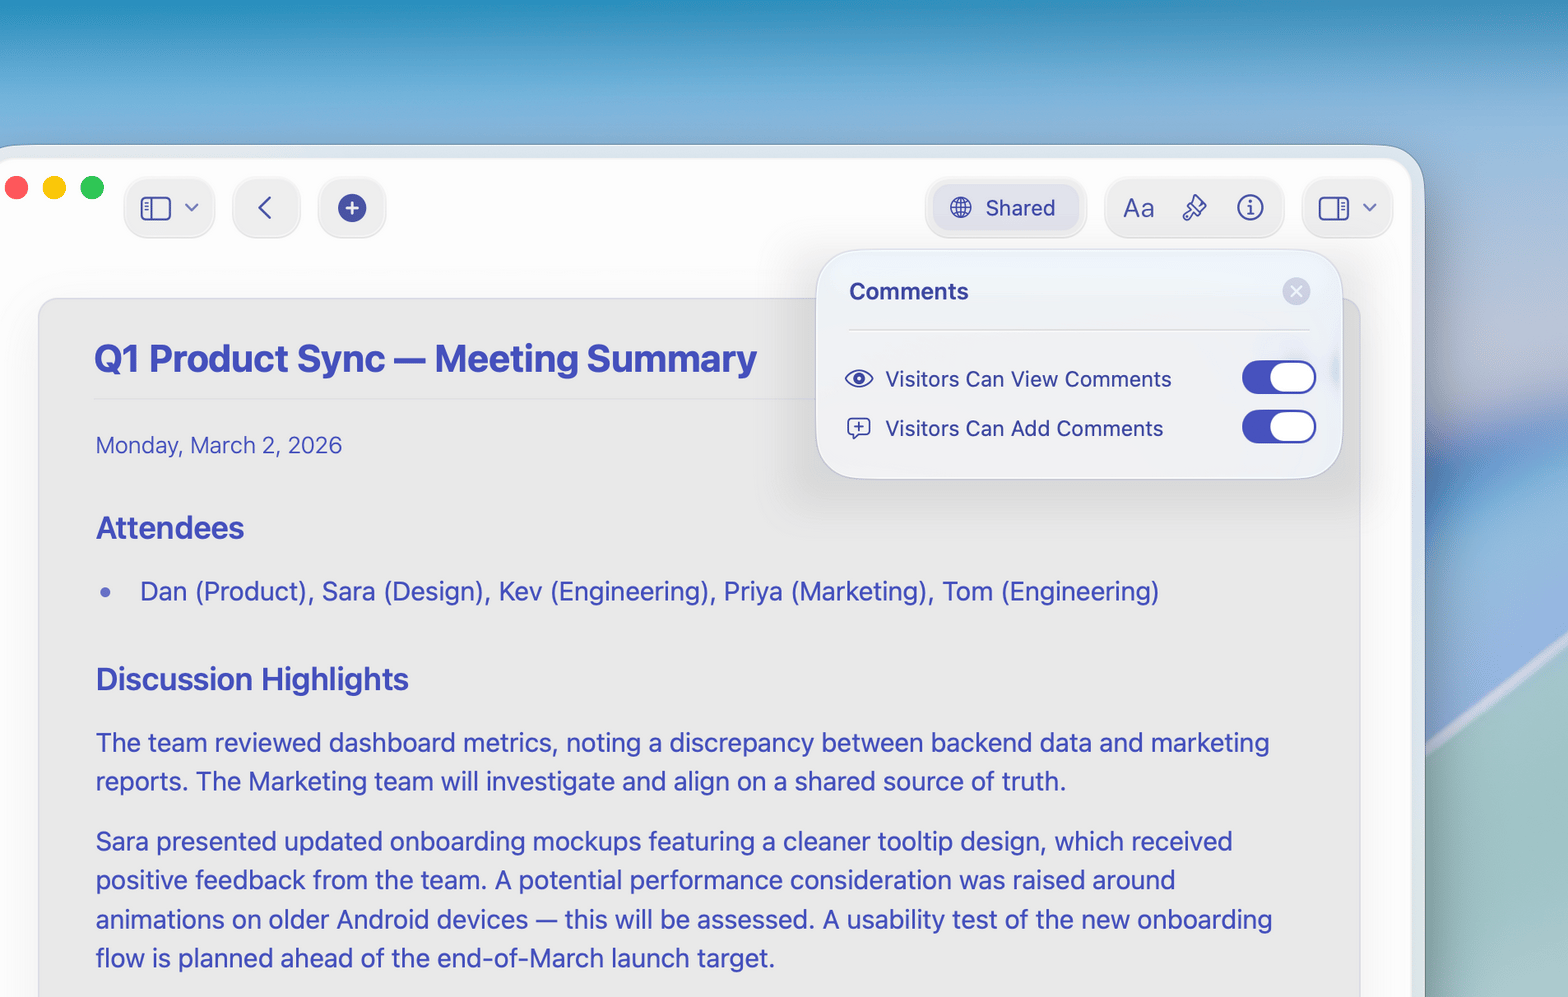Close the Comments popover
1568x997 pixels.
coord(1296,291)
